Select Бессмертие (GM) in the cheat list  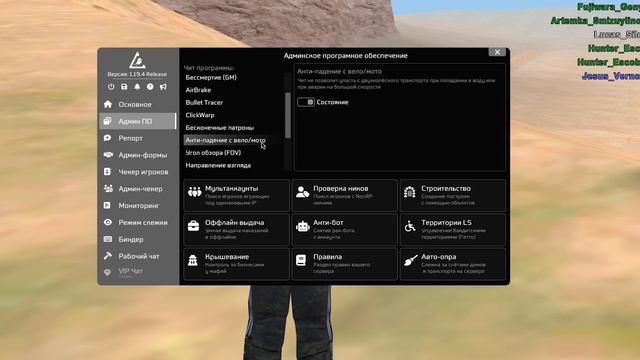[x=211, y=77]
